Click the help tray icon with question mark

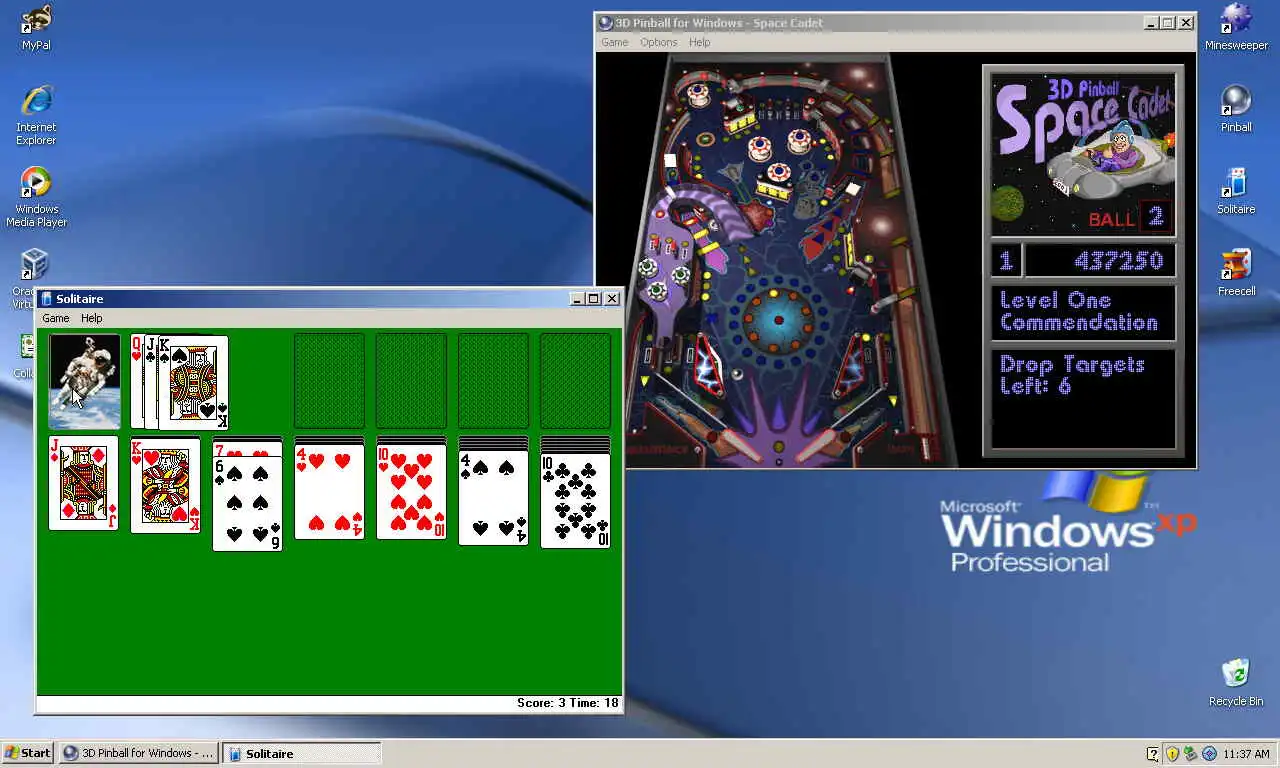point(1153,753)
